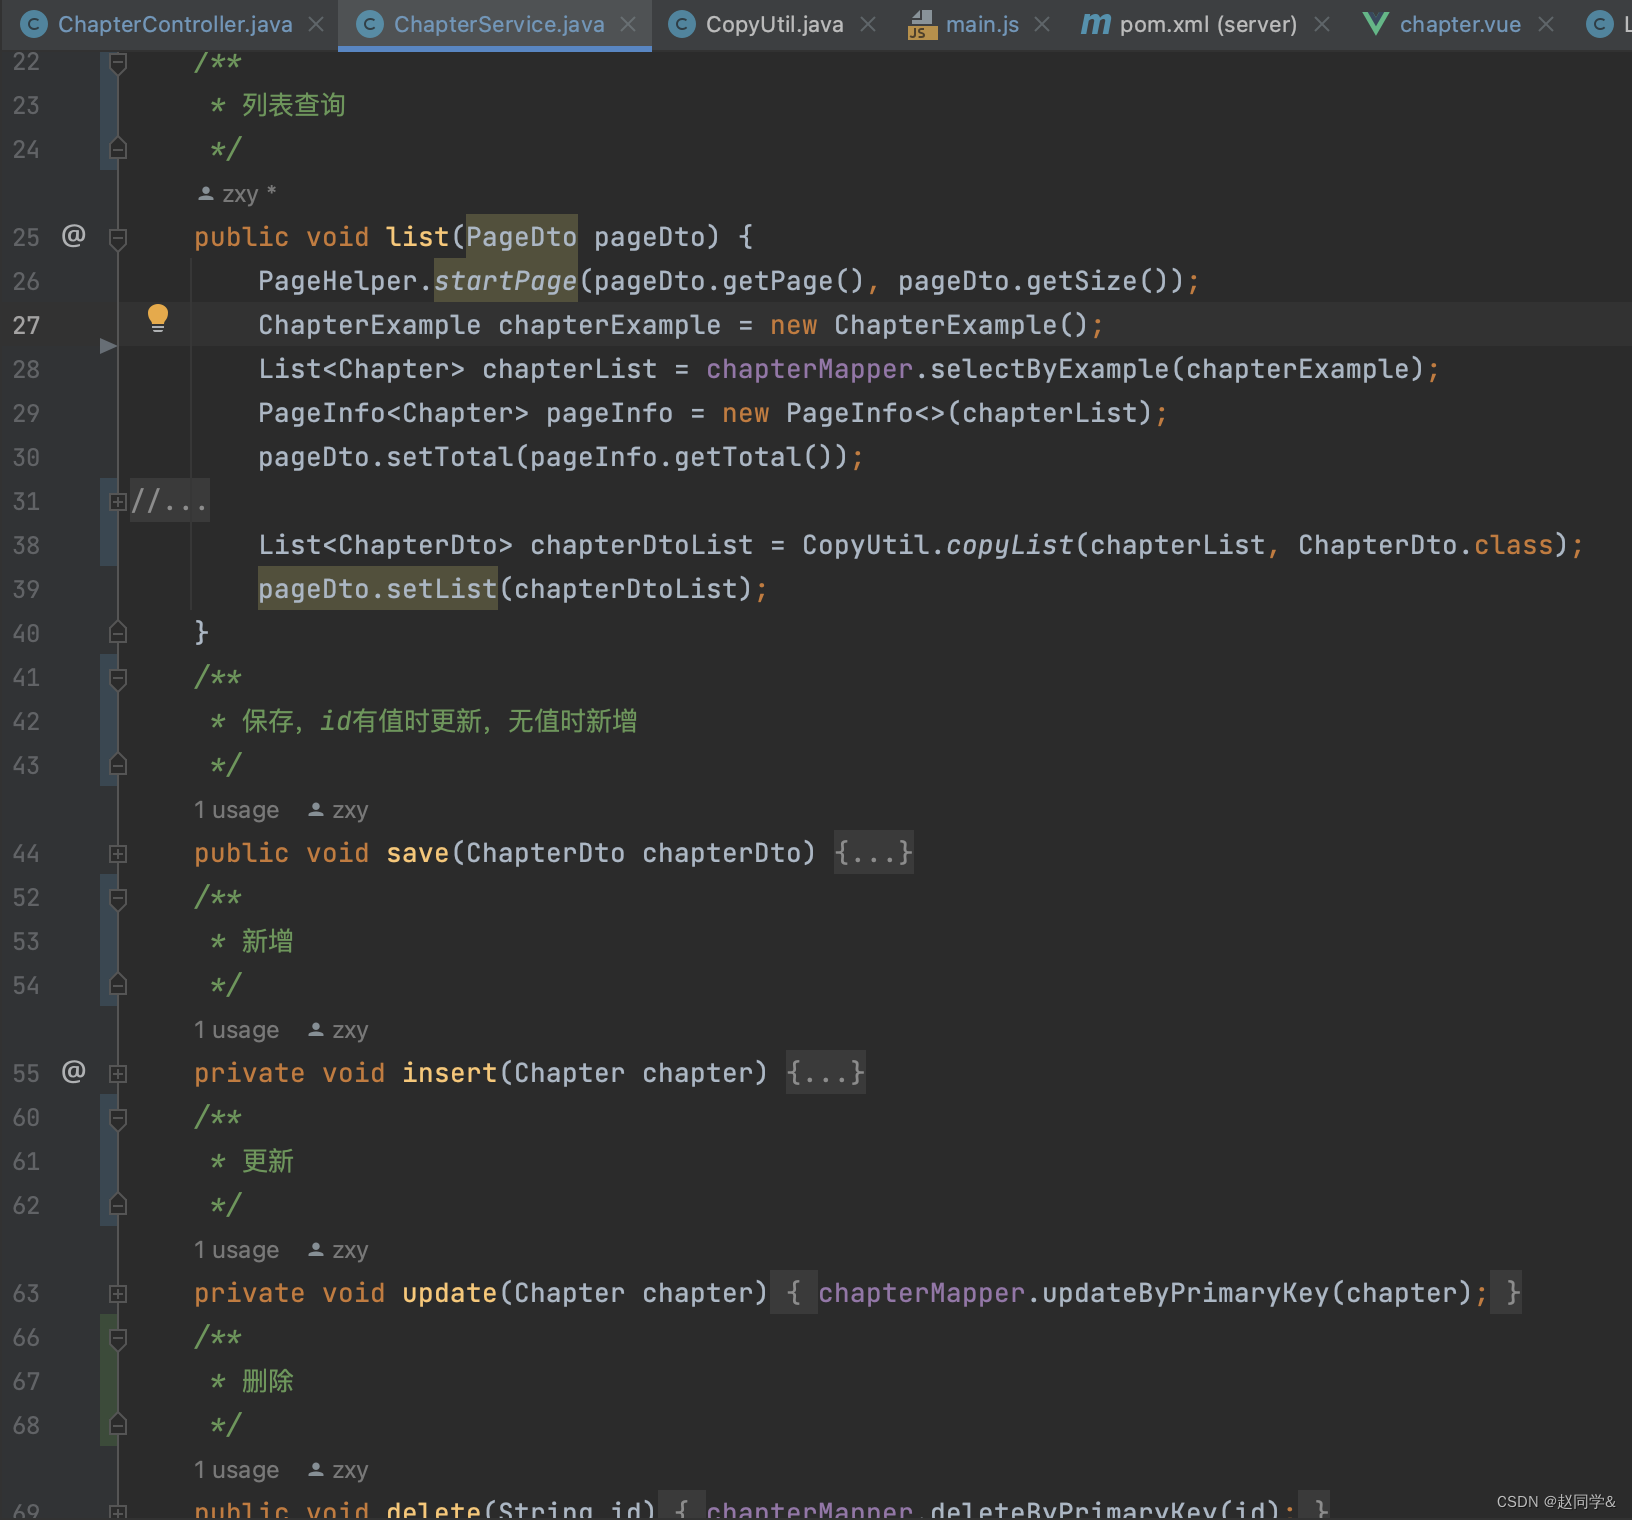The image size is (1632, 1520).
Task: Click the JS file icon on main.js tab
Action: (x=921, y=24)
